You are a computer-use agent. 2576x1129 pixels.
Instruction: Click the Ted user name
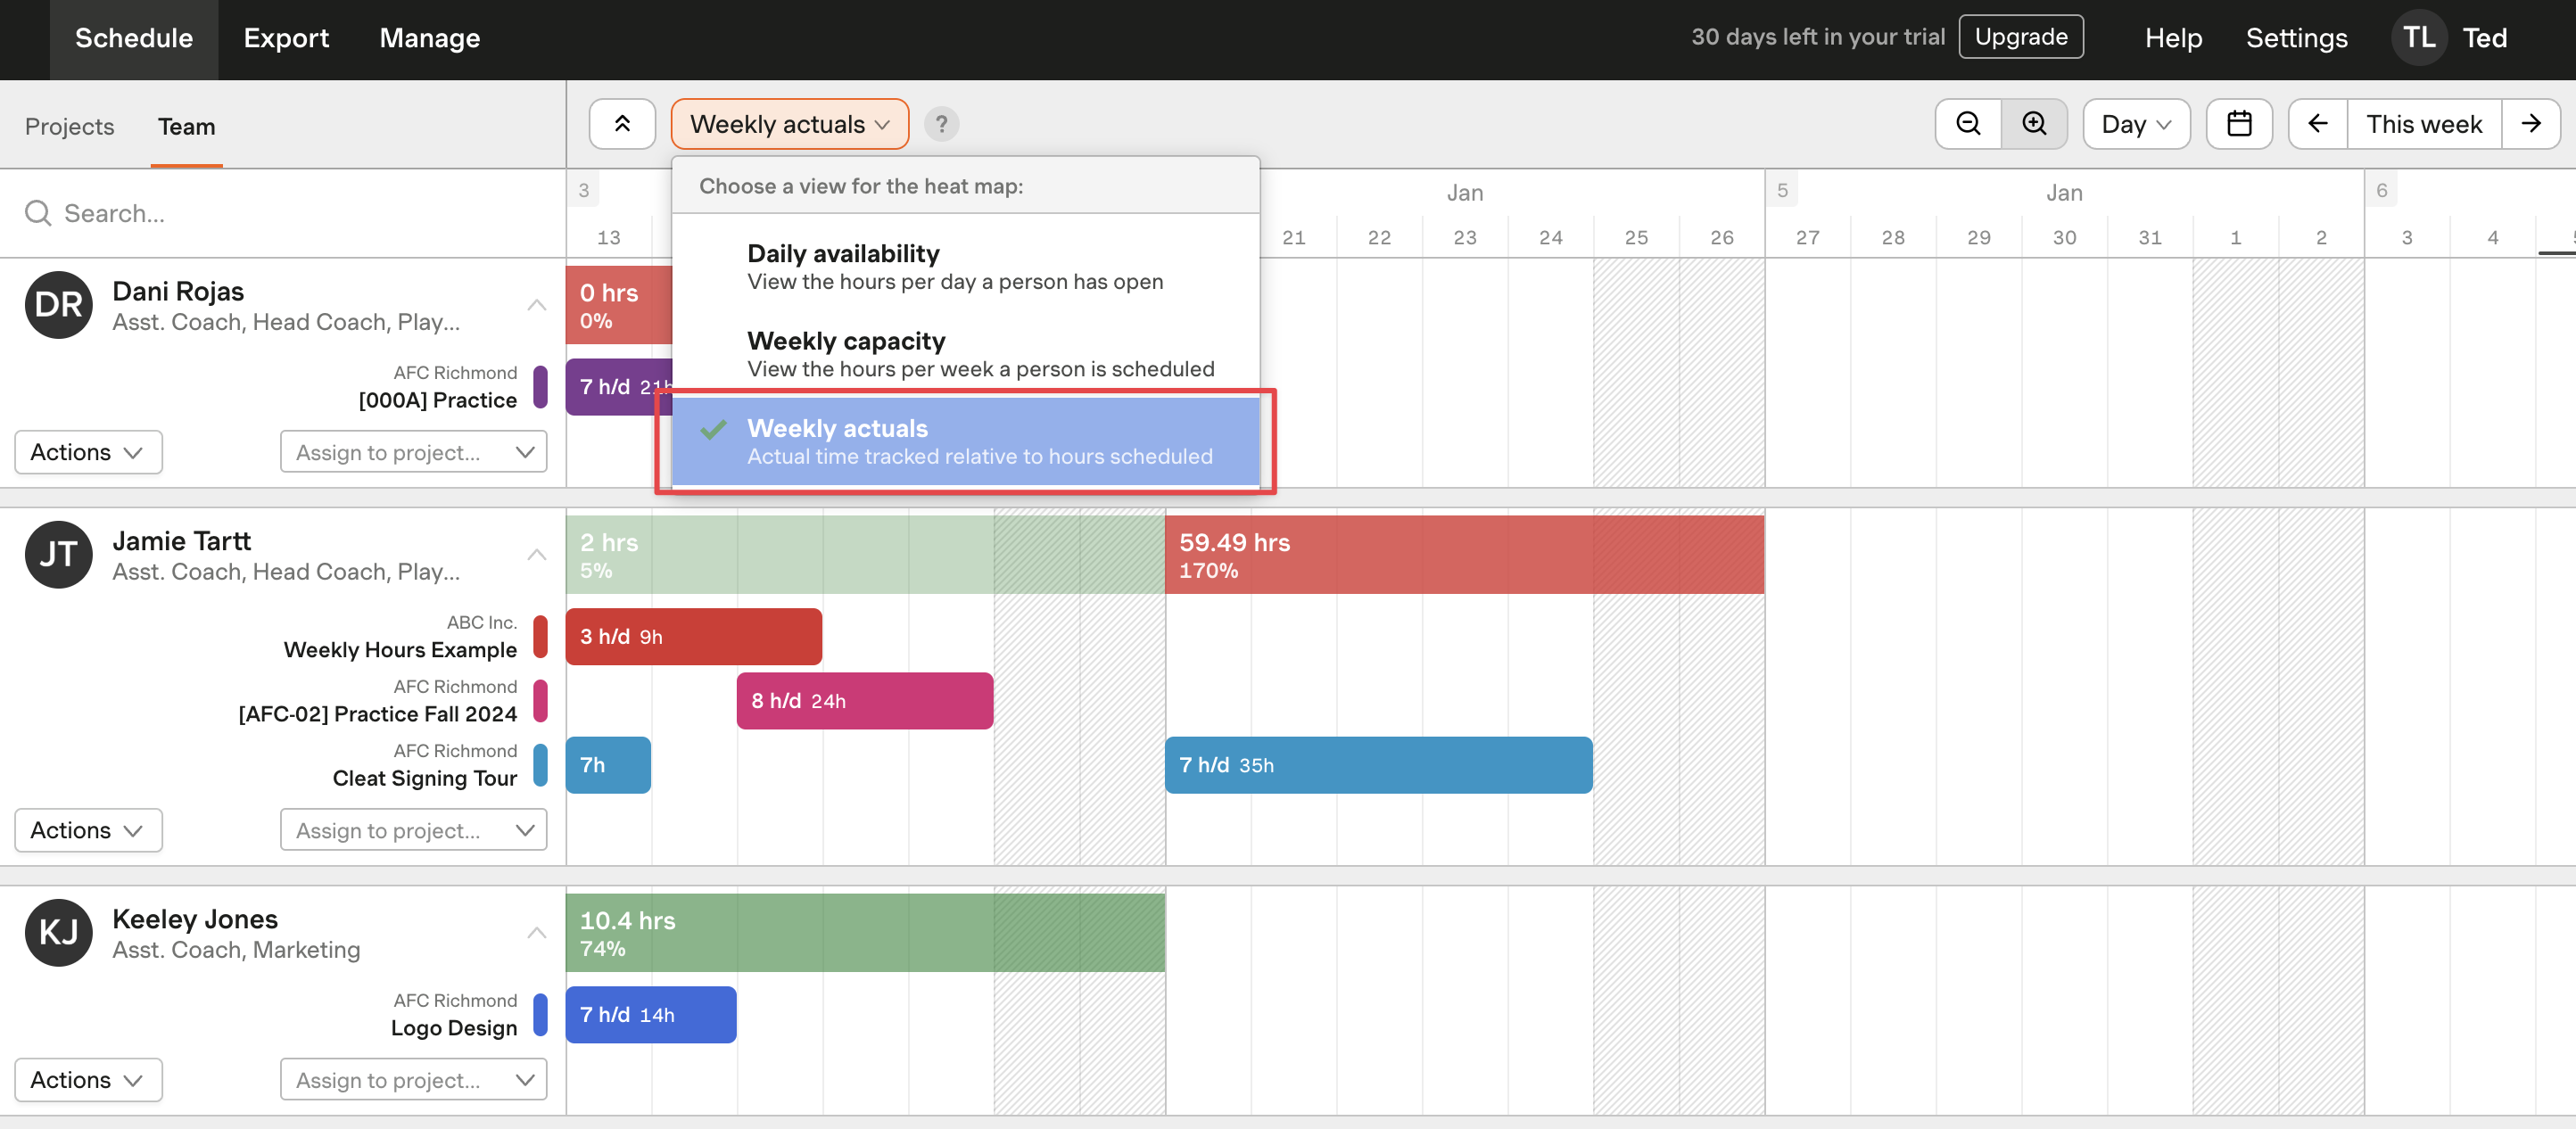[x=2484, y=38]
